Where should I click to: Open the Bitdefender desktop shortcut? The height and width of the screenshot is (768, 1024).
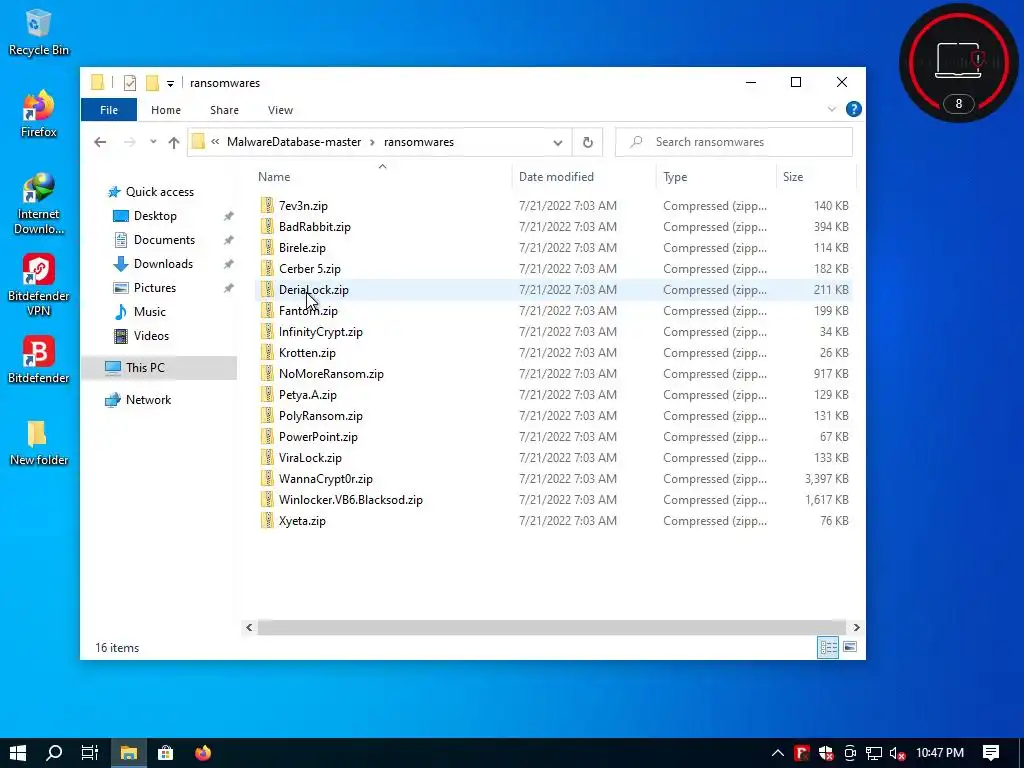[x=38, y=359]
